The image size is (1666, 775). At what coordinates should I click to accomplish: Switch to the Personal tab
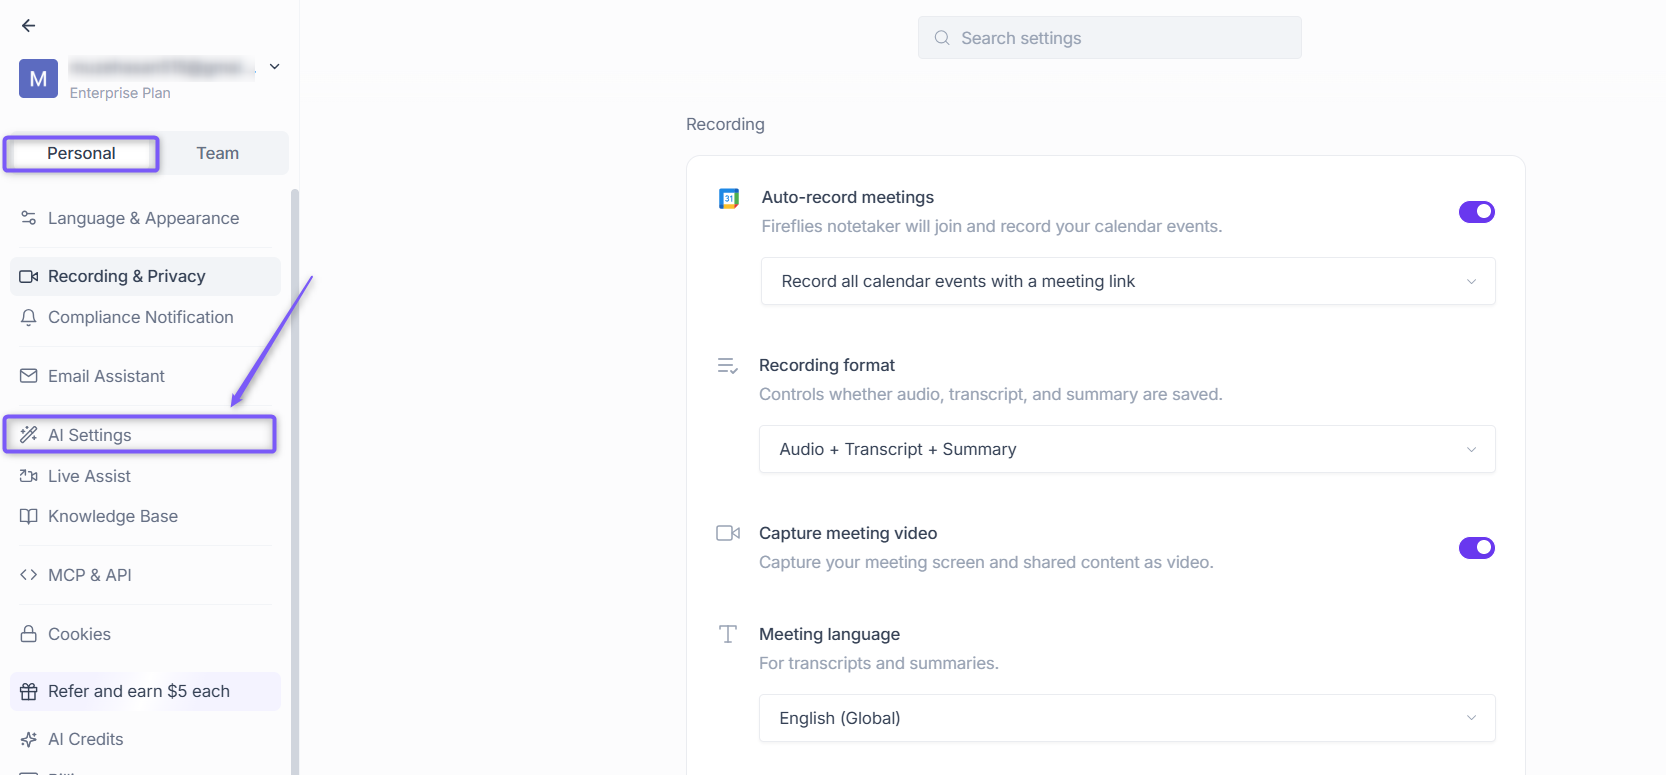(x=81, y=153)
